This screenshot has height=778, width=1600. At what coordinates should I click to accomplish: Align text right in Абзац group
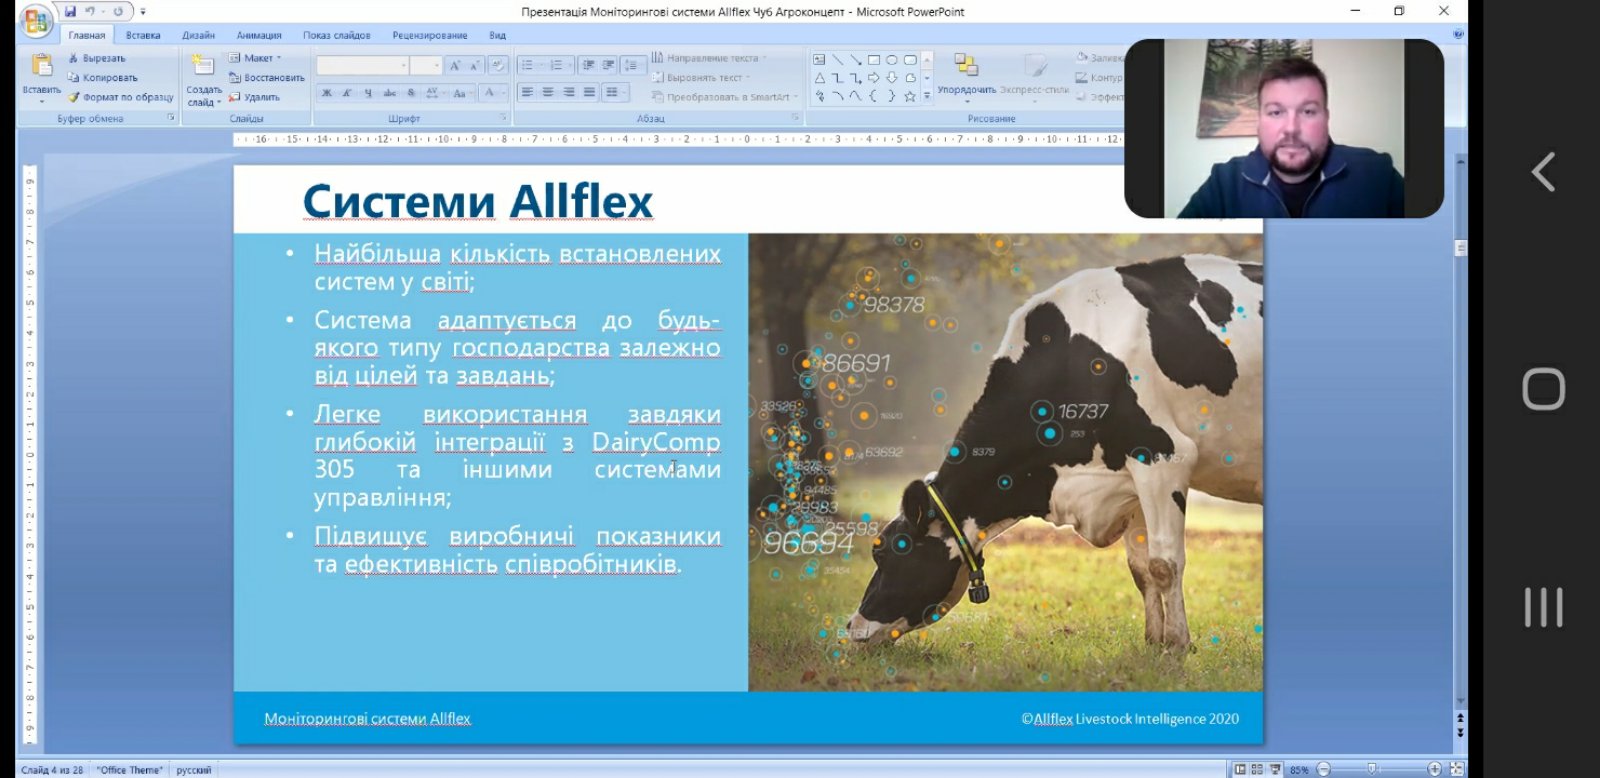(x=569, y=92)
